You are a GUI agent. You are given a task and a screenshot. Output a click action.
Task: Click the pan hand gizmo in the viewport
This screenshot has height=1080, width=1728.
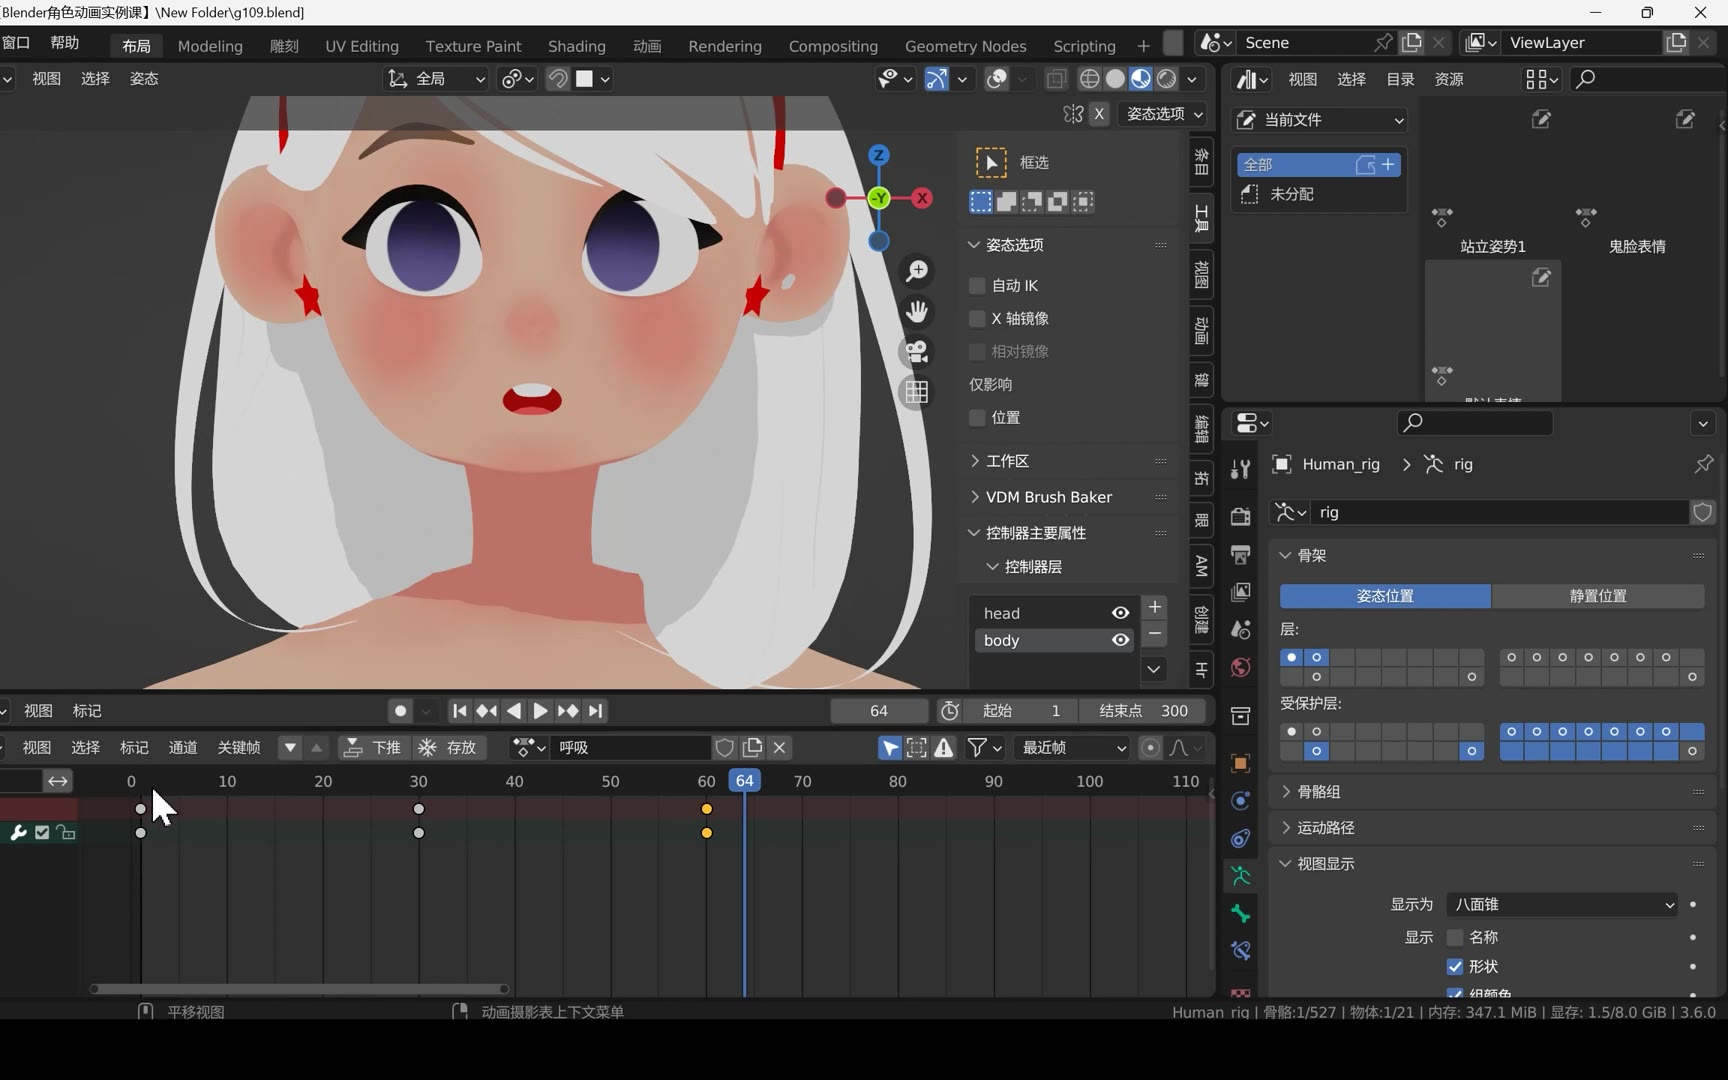916,312
